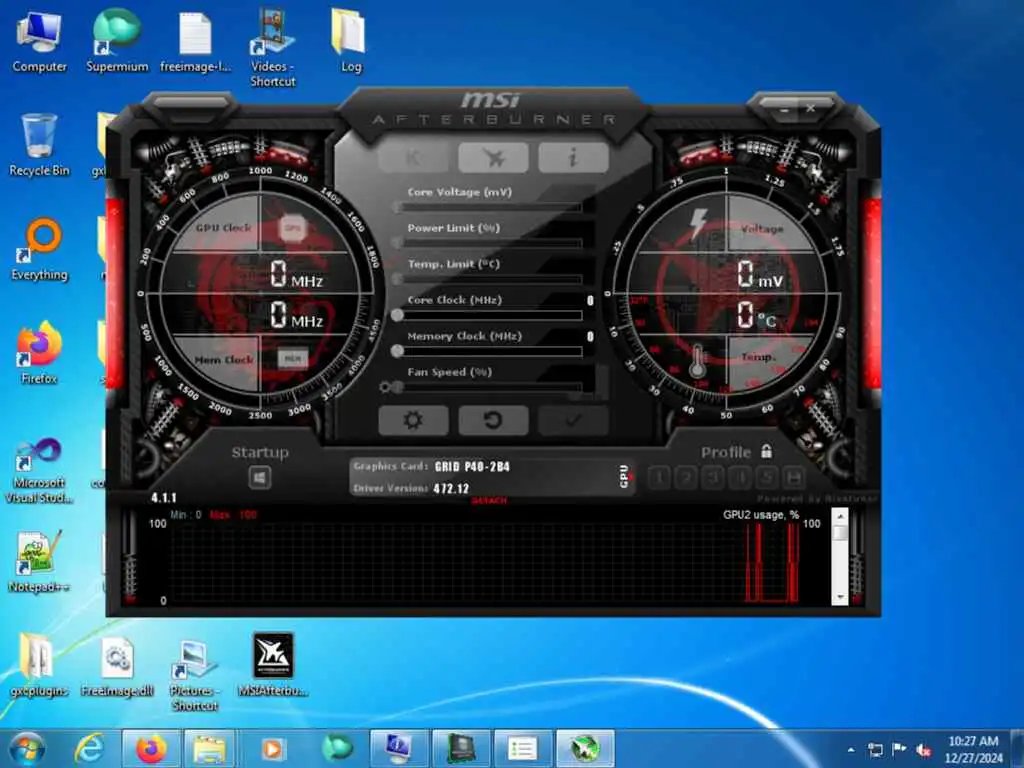
Task: Click the Memory Clock value field
Action: 590,336
